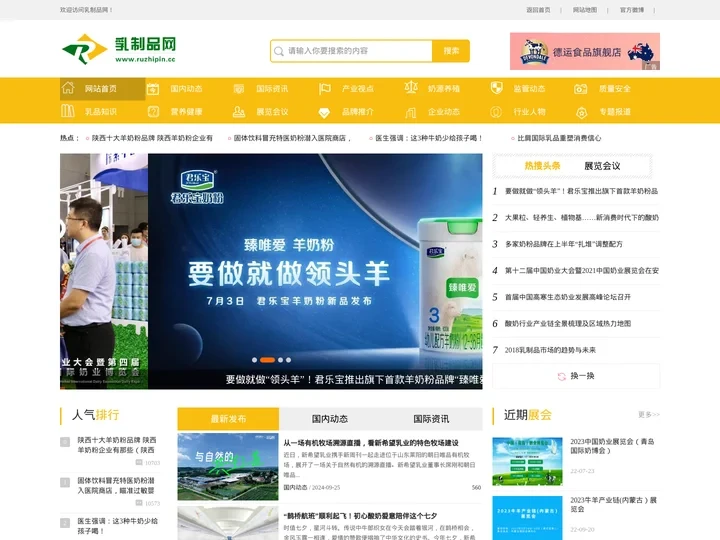
Task: Focus the search input field
Action: coord(351,51)
